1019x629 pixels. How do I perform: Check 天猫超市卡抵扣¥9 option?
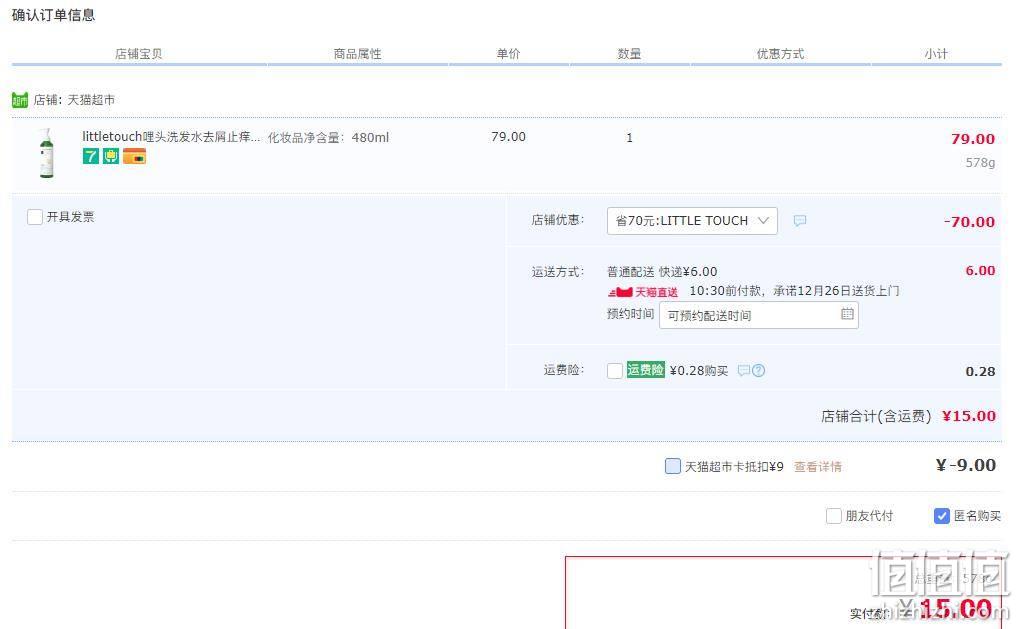673,466
